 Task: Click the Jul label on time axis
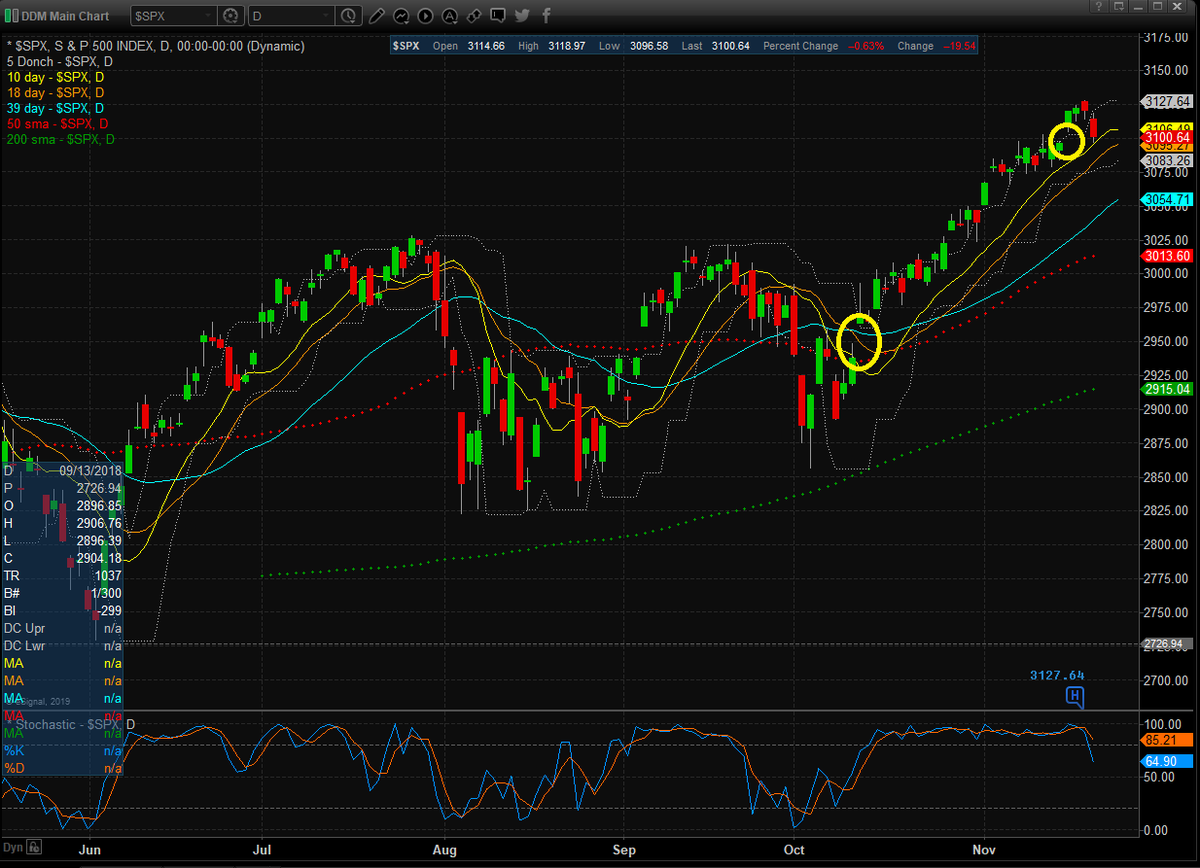262,849
